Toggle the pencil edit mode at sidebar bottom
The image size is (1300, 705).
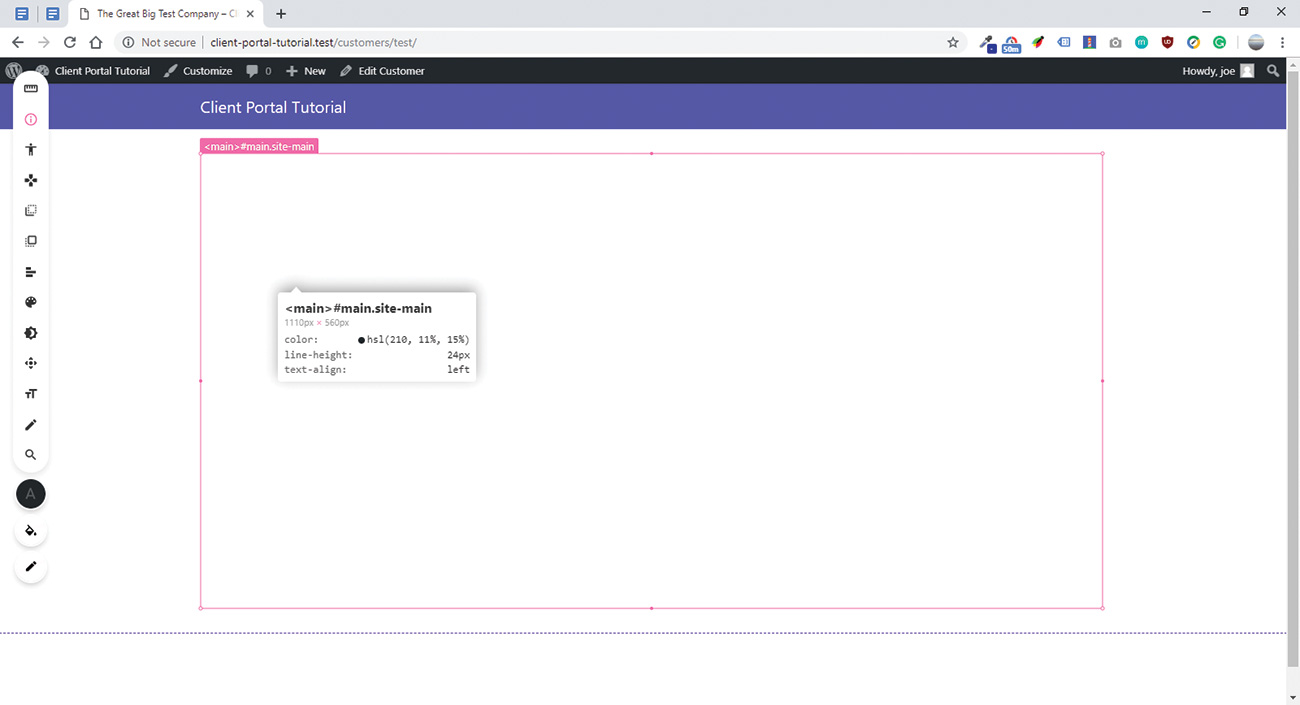pyautogui.click(x=30, y=567)
